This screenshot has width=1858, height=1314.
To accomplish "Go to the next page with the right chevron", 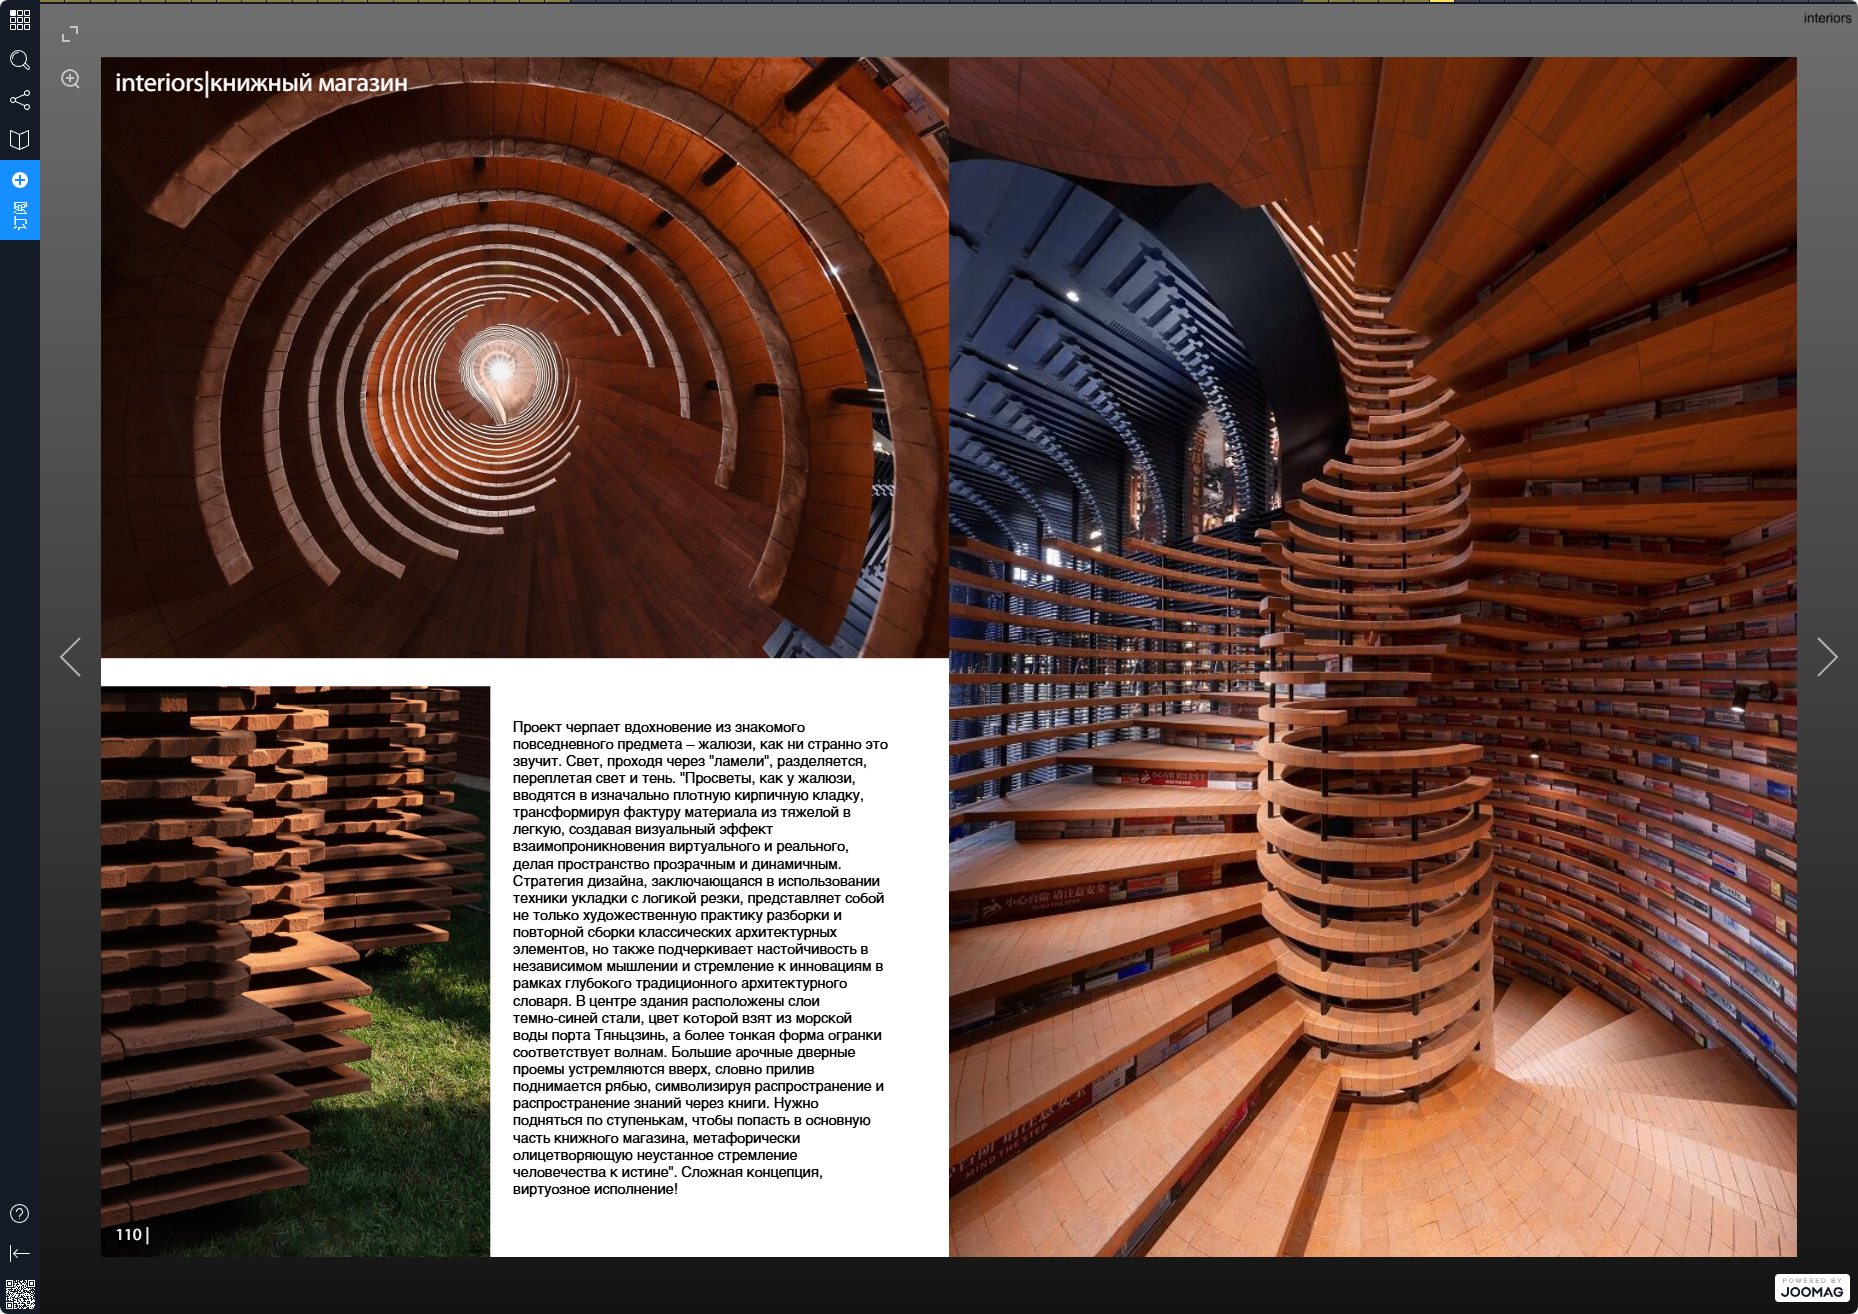I will pos(1826,657).
